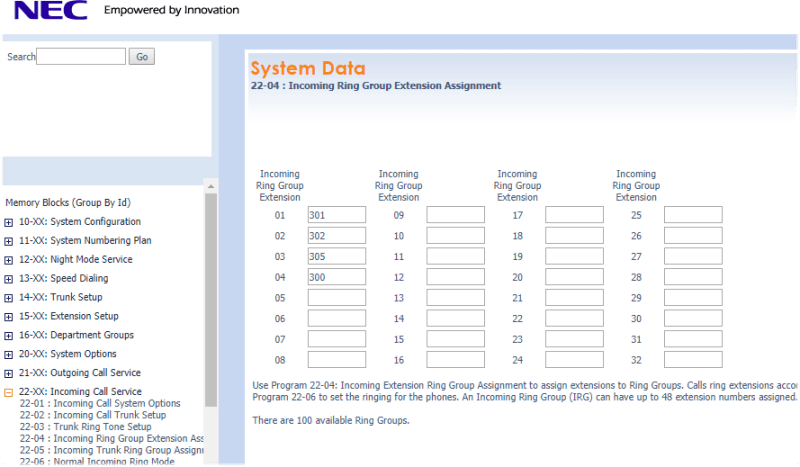Expand 21-XX: Outgoing Call Service

[9, 374]
